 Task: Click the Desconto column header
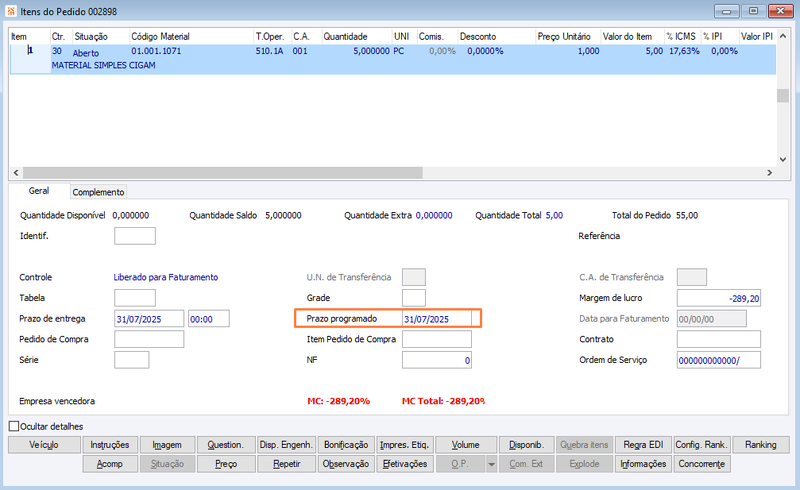495,36
